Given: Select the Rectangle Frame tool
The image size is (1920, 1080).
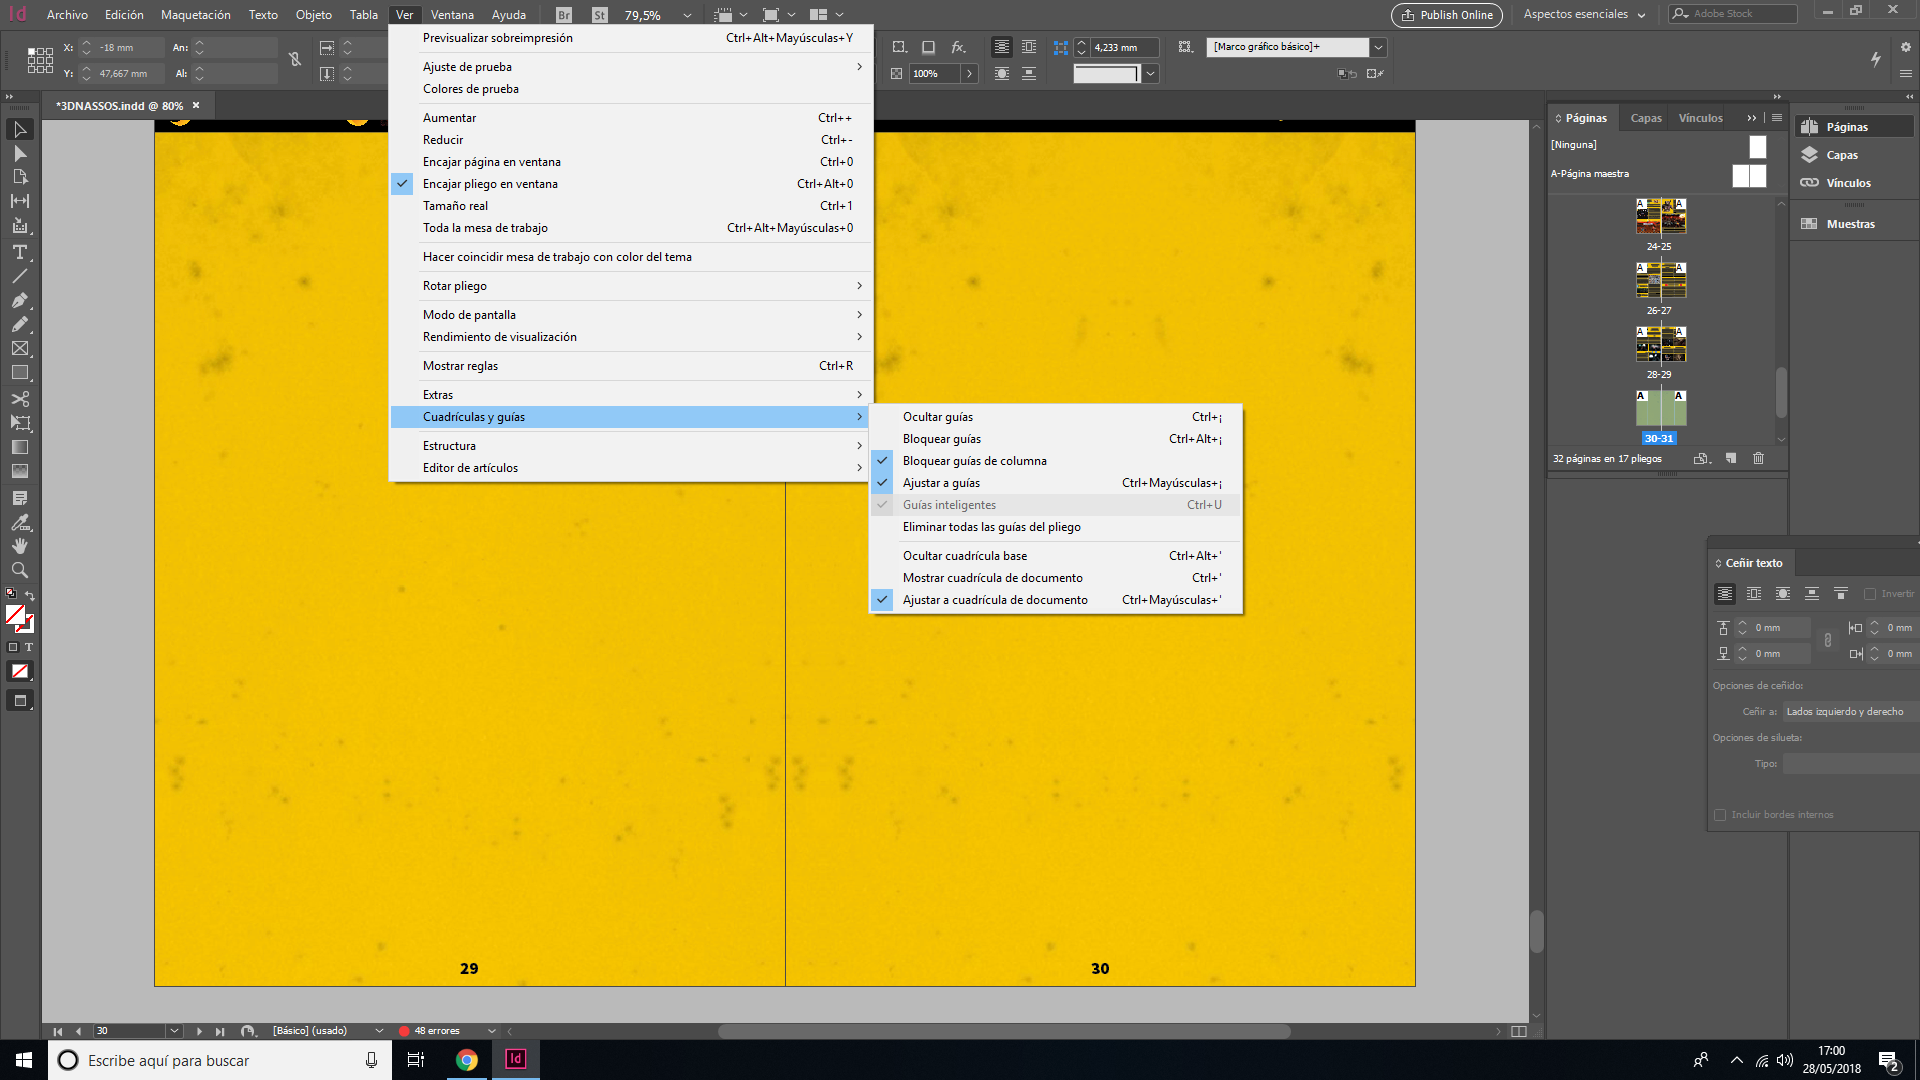Looking at the screenshot, I should (x=19, y=349).
